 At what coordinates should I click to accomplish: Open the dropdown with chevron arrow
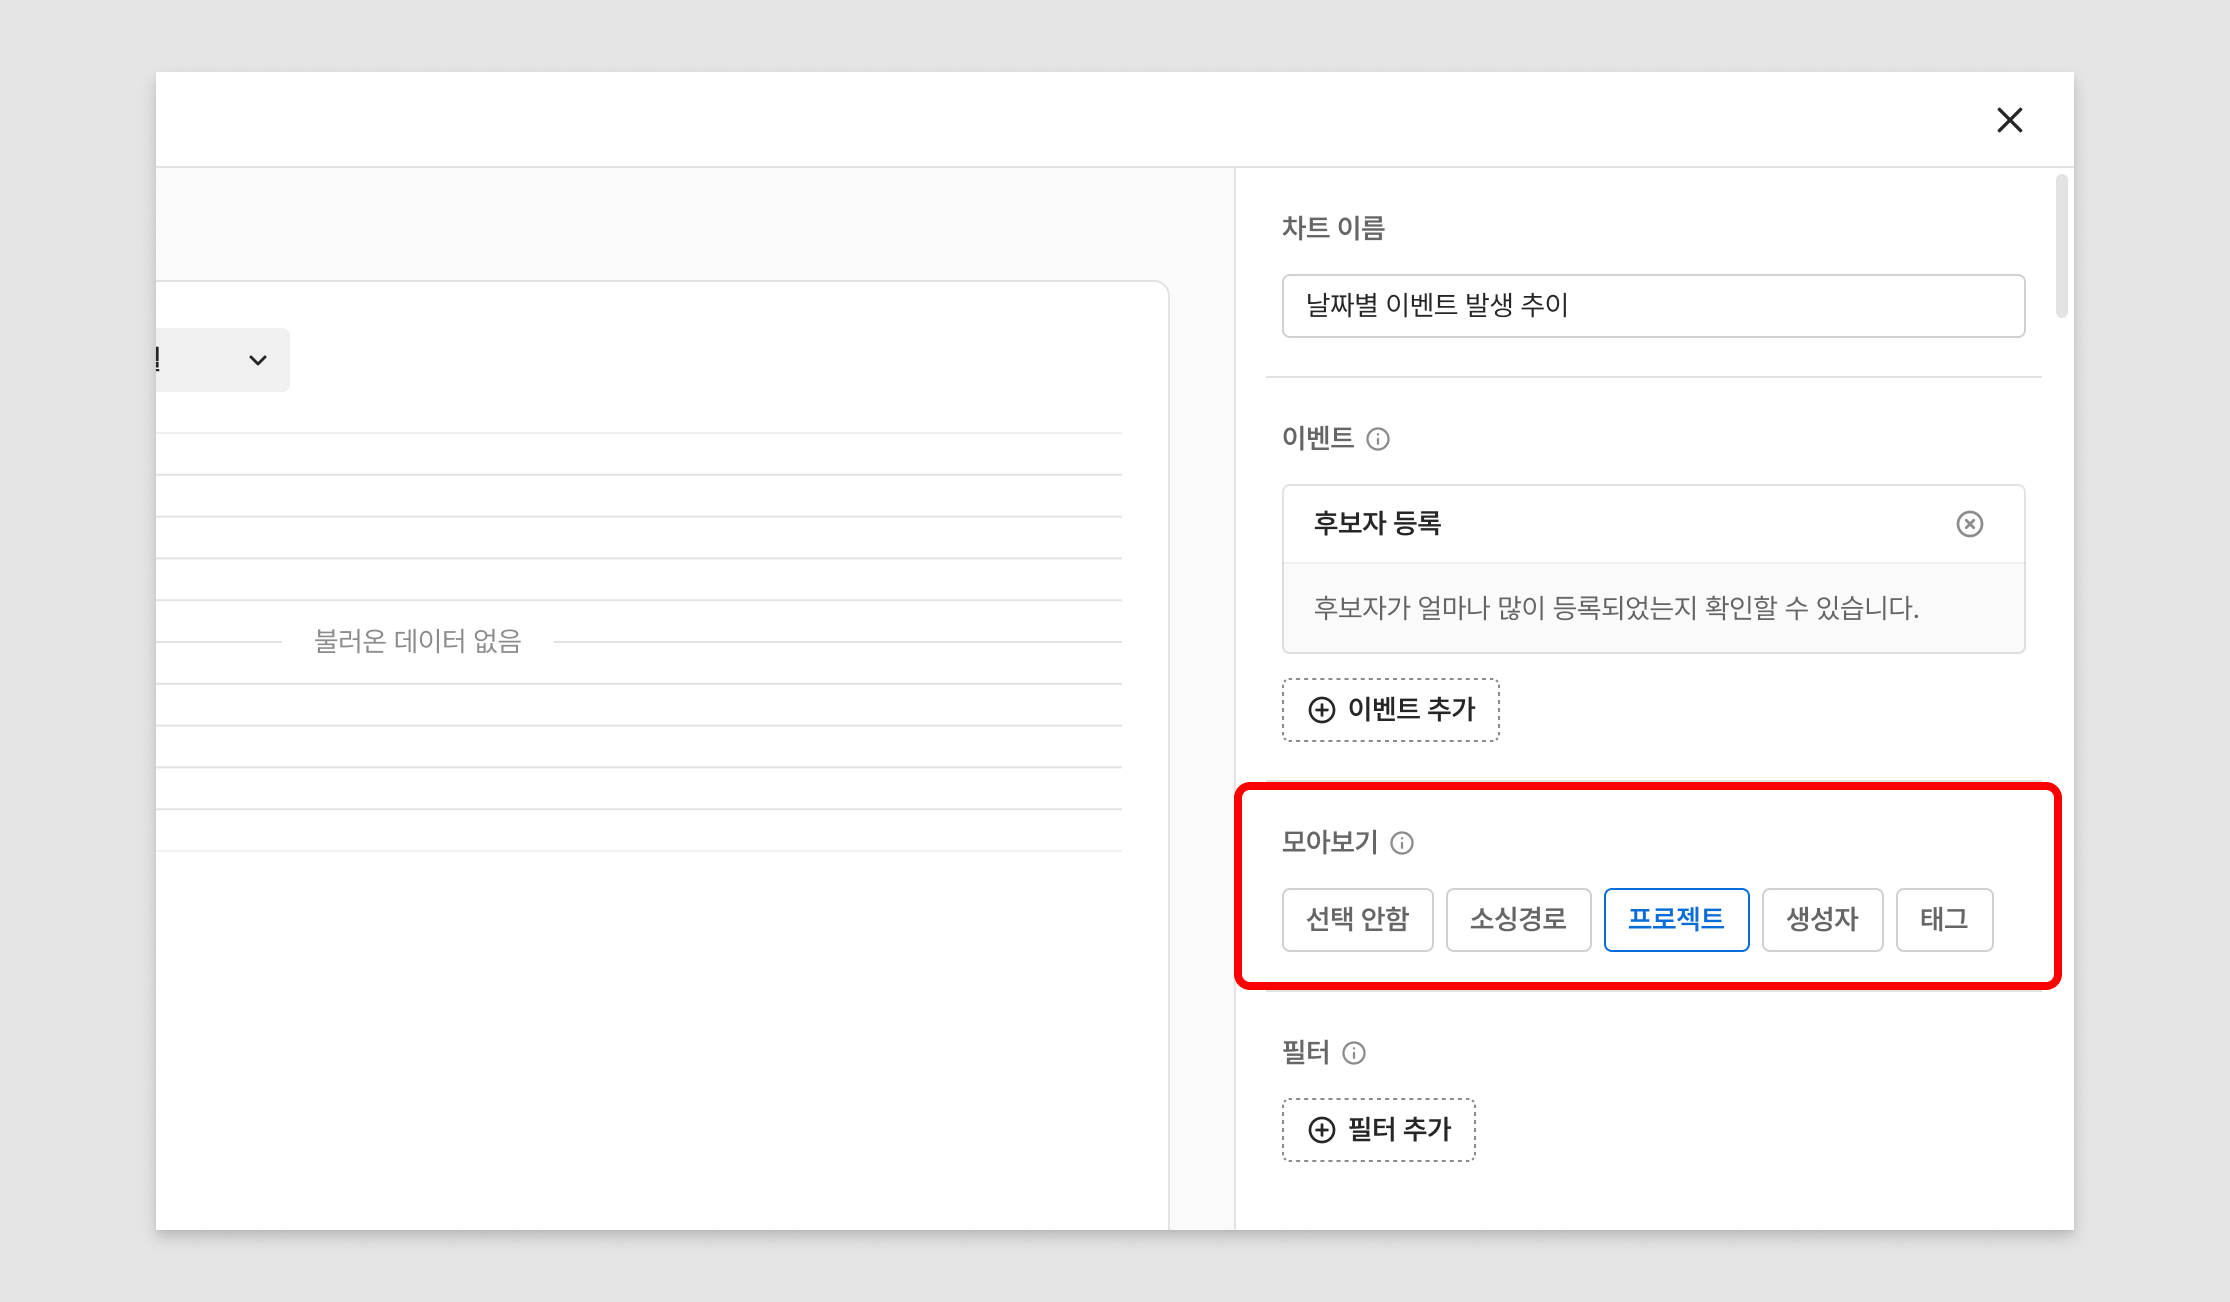257,360
